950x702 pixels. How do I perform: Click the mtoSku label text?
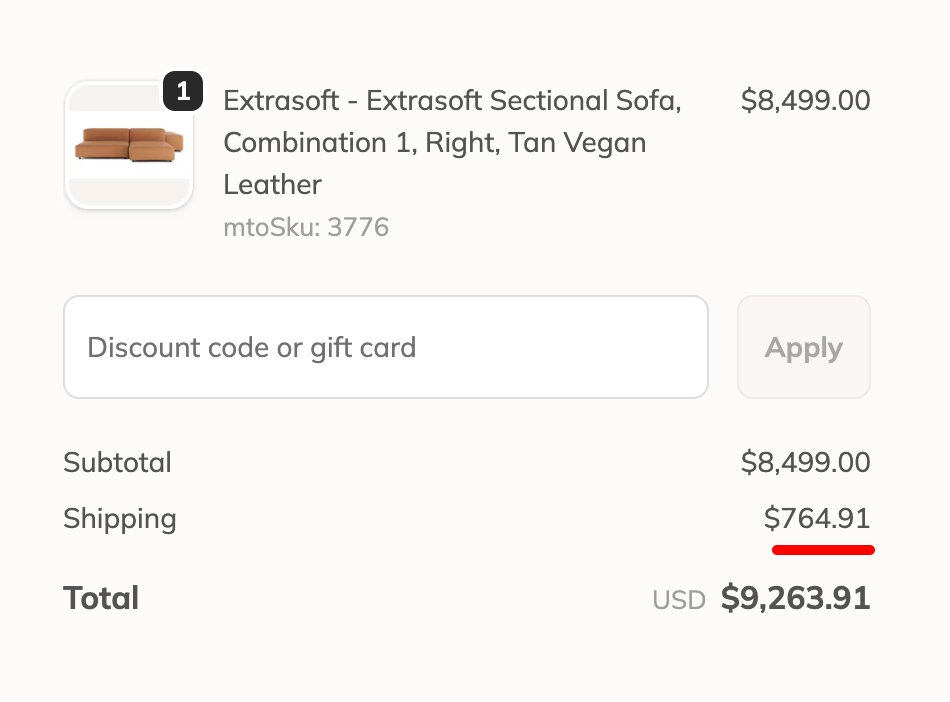(x=271, y=228)
